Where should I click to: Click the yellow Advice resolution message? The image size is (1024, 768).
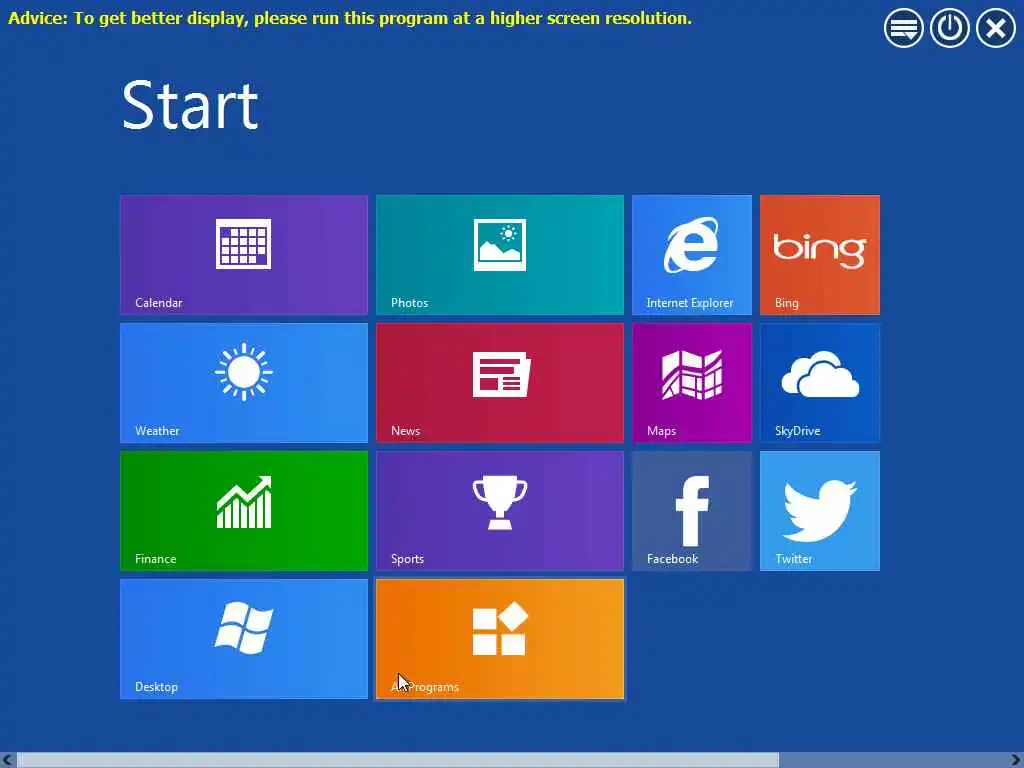(349, 18)
